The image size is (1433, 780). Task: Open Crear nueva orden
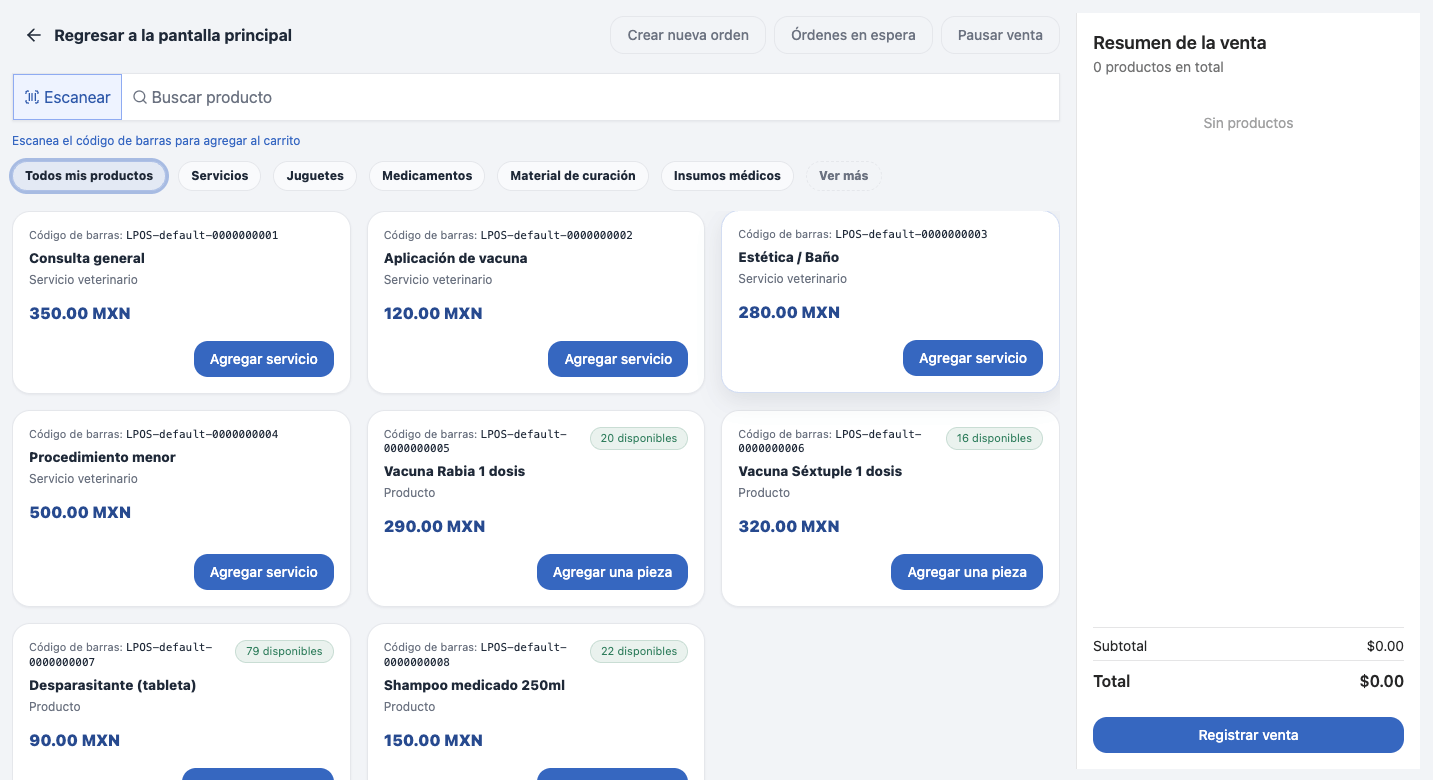(x=688, y=35)
